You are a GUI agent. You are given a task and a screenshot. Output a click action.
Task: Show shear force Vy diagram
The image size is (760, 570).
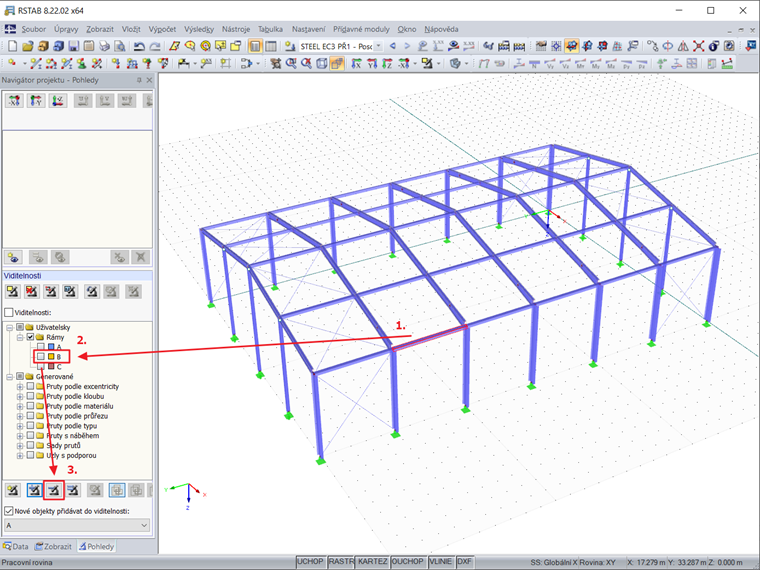click(x=550, y=63)
